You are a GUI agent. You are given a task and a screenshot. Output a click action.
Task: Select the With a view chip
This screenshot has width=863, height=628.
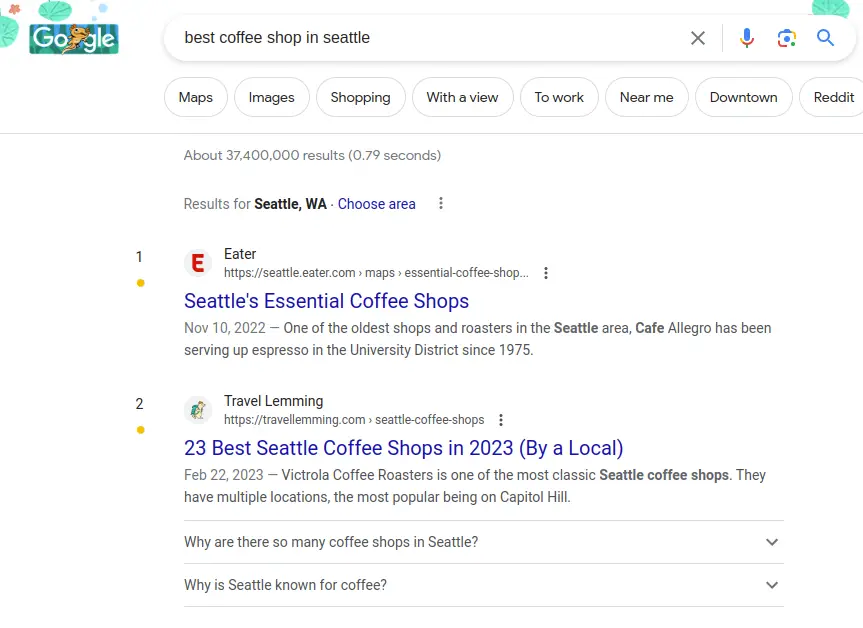[462, 97]
